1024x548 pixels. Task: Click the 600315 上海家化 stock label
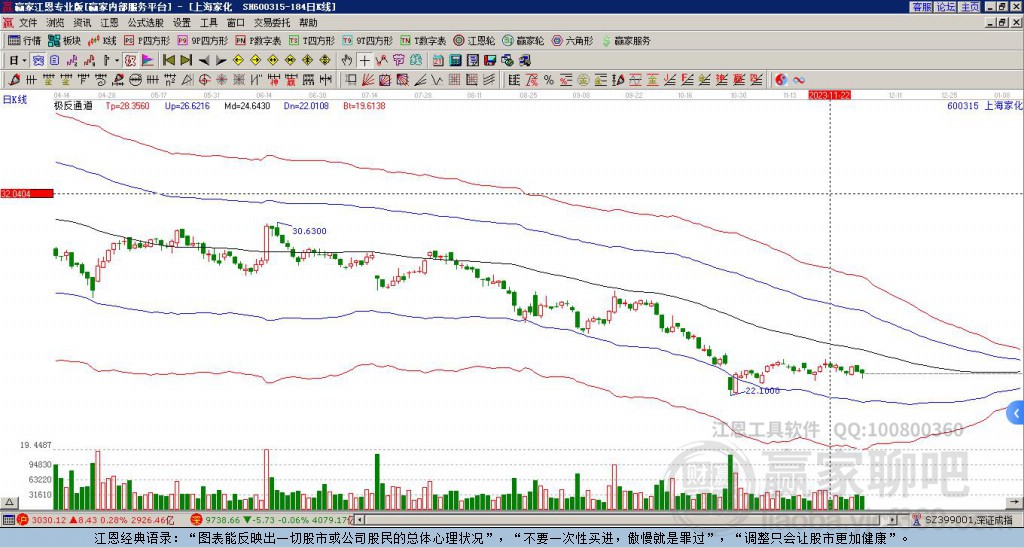tap(984, 106)
